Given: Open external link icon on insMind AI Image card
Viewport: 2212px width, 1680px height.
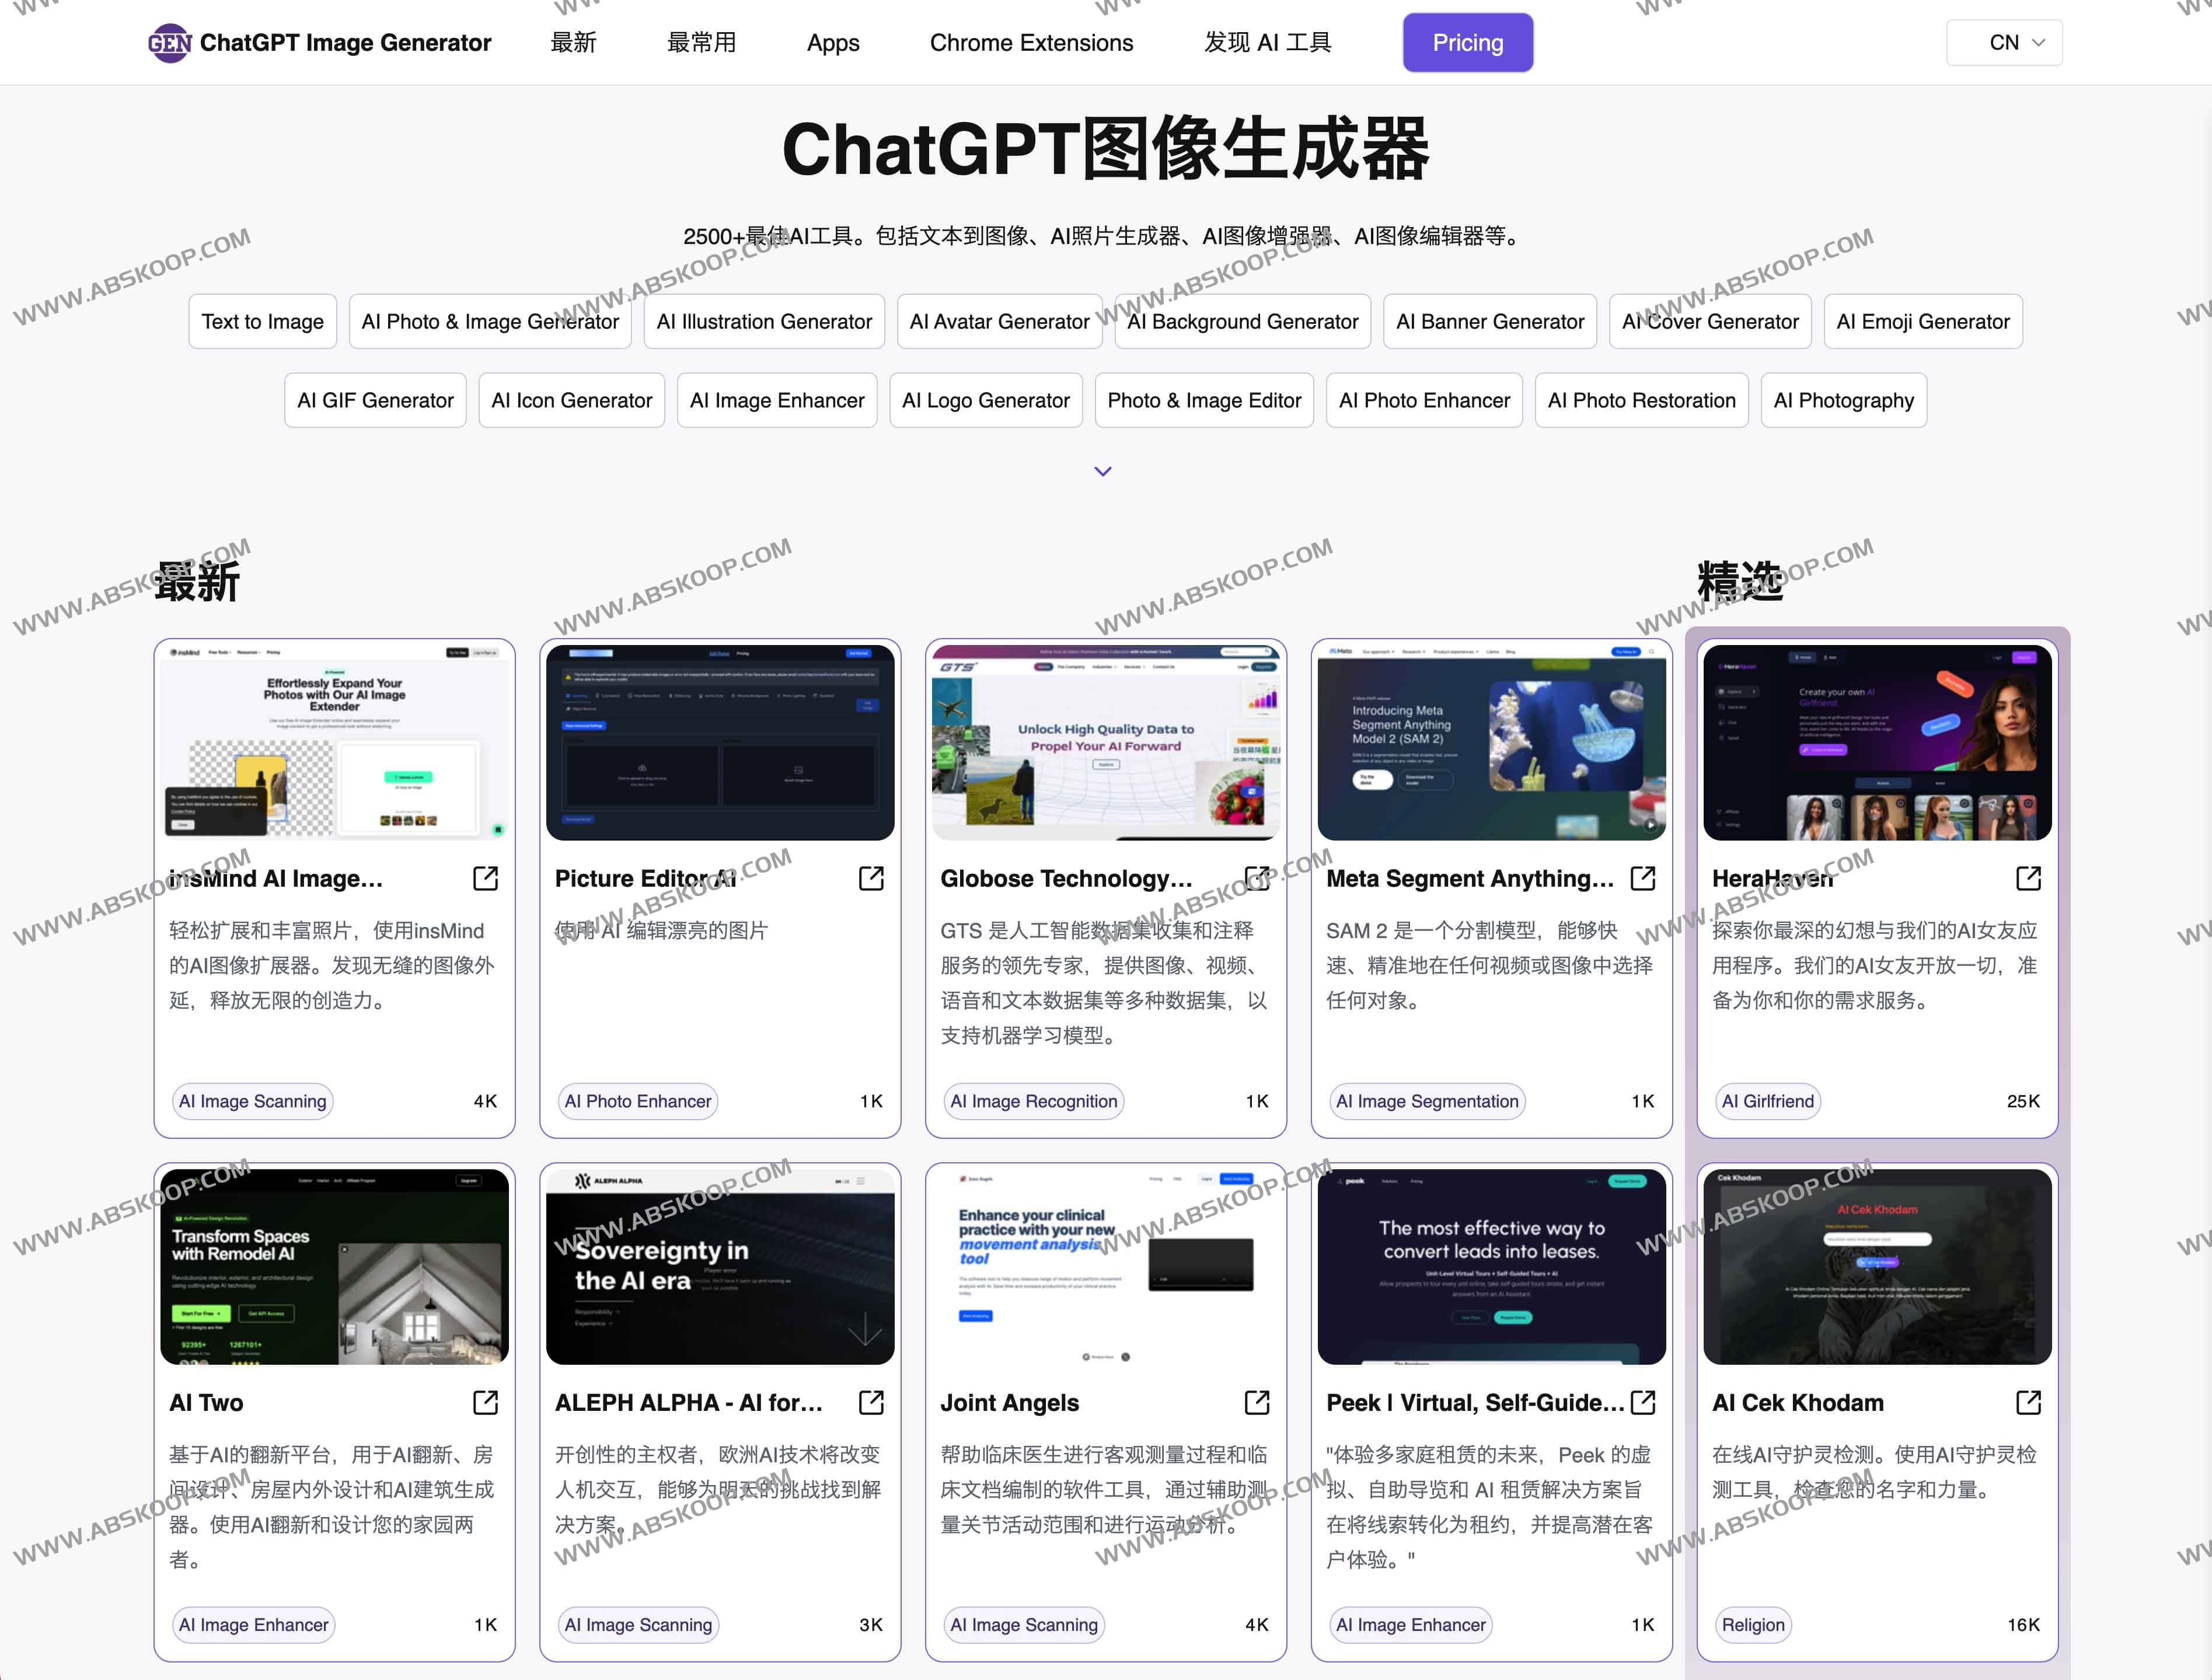Looking at the screenshot, I should pos(485,878).
